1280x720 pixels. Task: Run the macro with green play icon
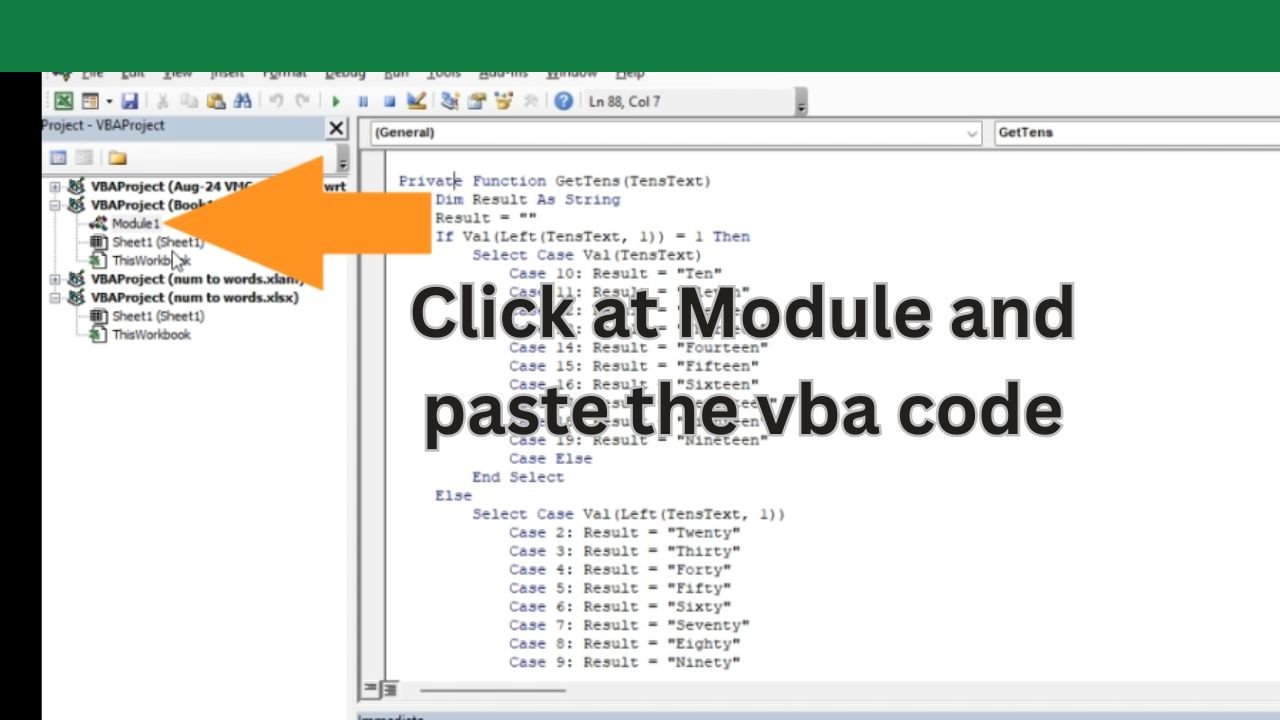(x=336, y=101)
